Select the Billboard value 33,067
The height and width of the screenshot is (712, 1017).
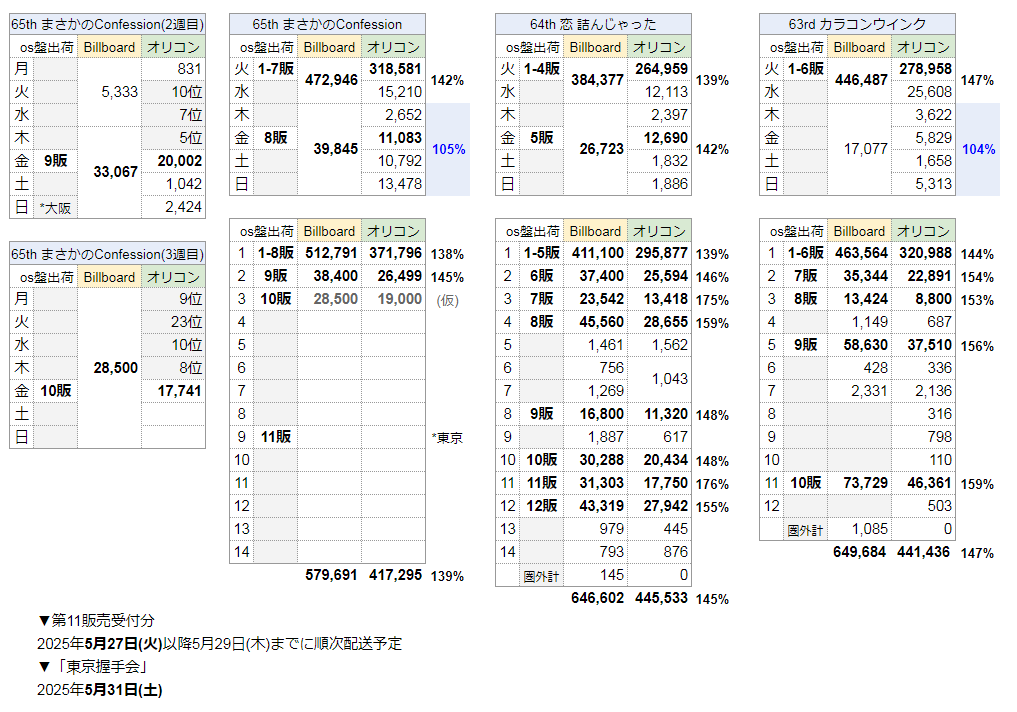pos(115,172)
